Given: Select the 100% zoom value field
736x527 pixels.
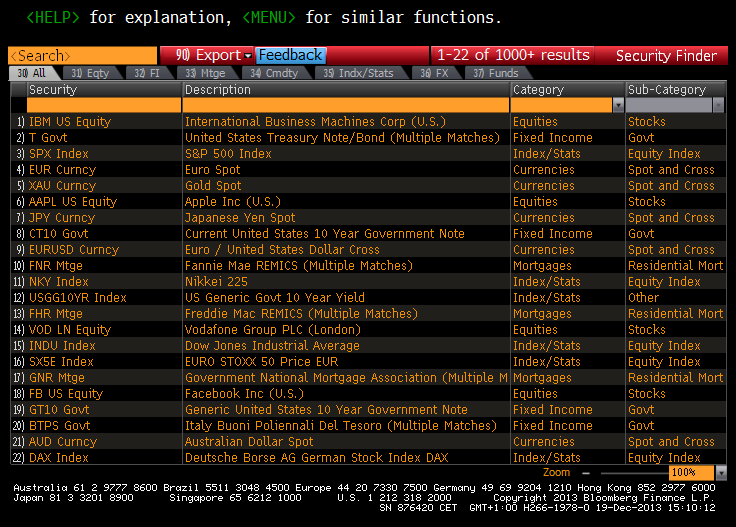Looking at the screenshot, I should [x=691, y=473].
